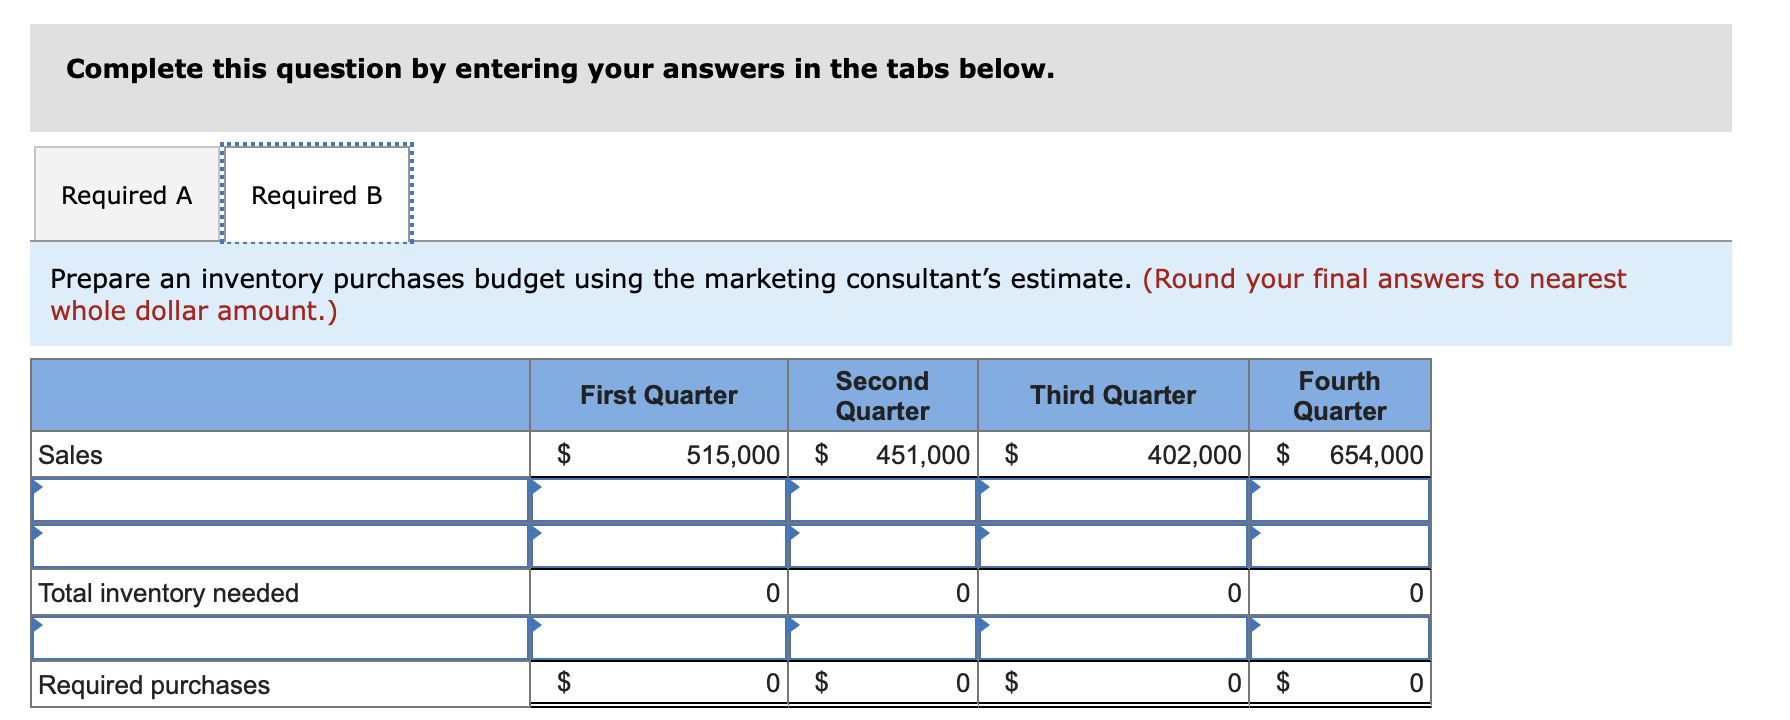The height and width of the screenshot is (720, 1790).
Task: Click Fourth Quarter cell in first blank row
Action: coord(1340,500)
